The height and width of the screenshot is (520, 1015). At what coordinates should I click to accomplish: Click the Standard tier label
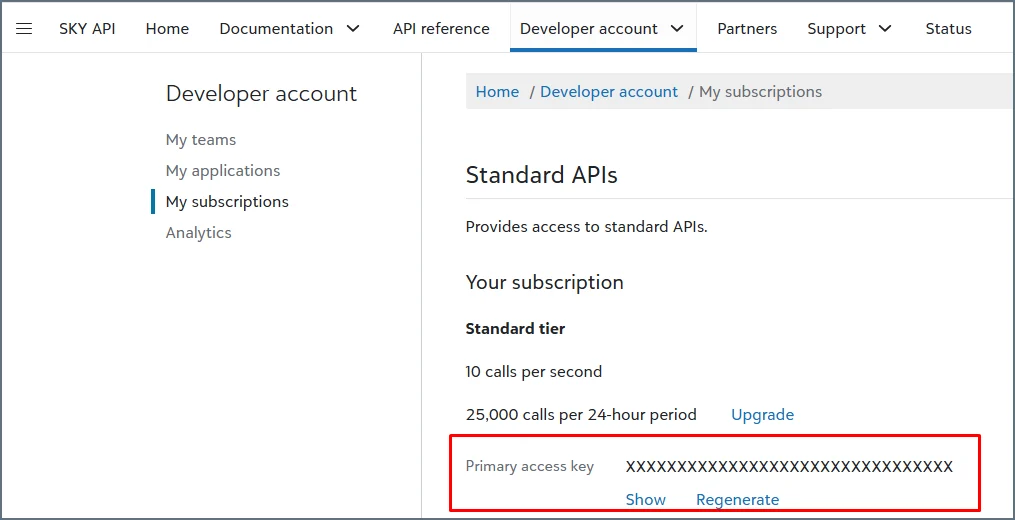515,329
